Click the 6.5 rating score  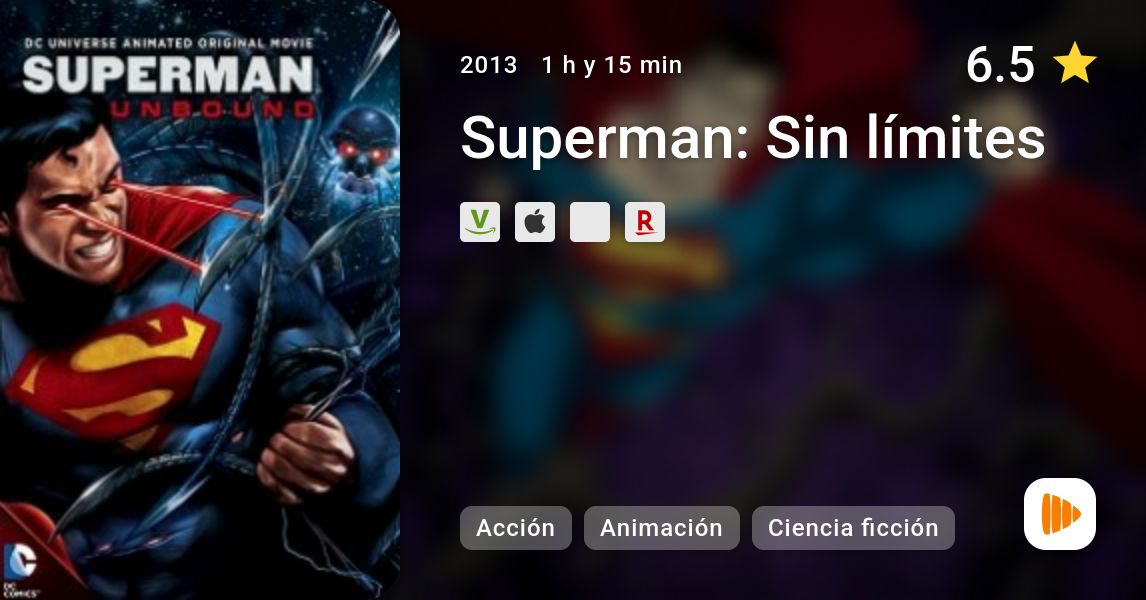(x=1000, y=64)
